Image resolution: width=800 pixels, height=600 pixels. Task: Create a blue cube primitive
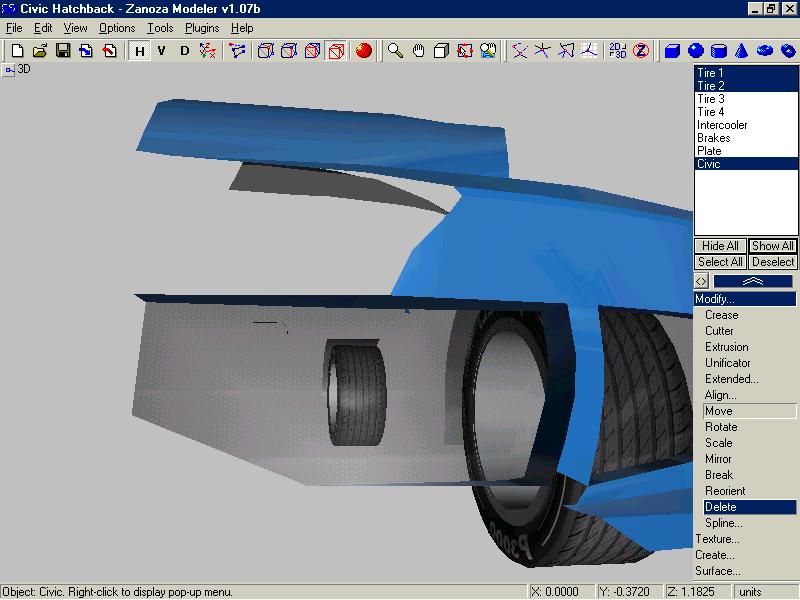(673, 50)
